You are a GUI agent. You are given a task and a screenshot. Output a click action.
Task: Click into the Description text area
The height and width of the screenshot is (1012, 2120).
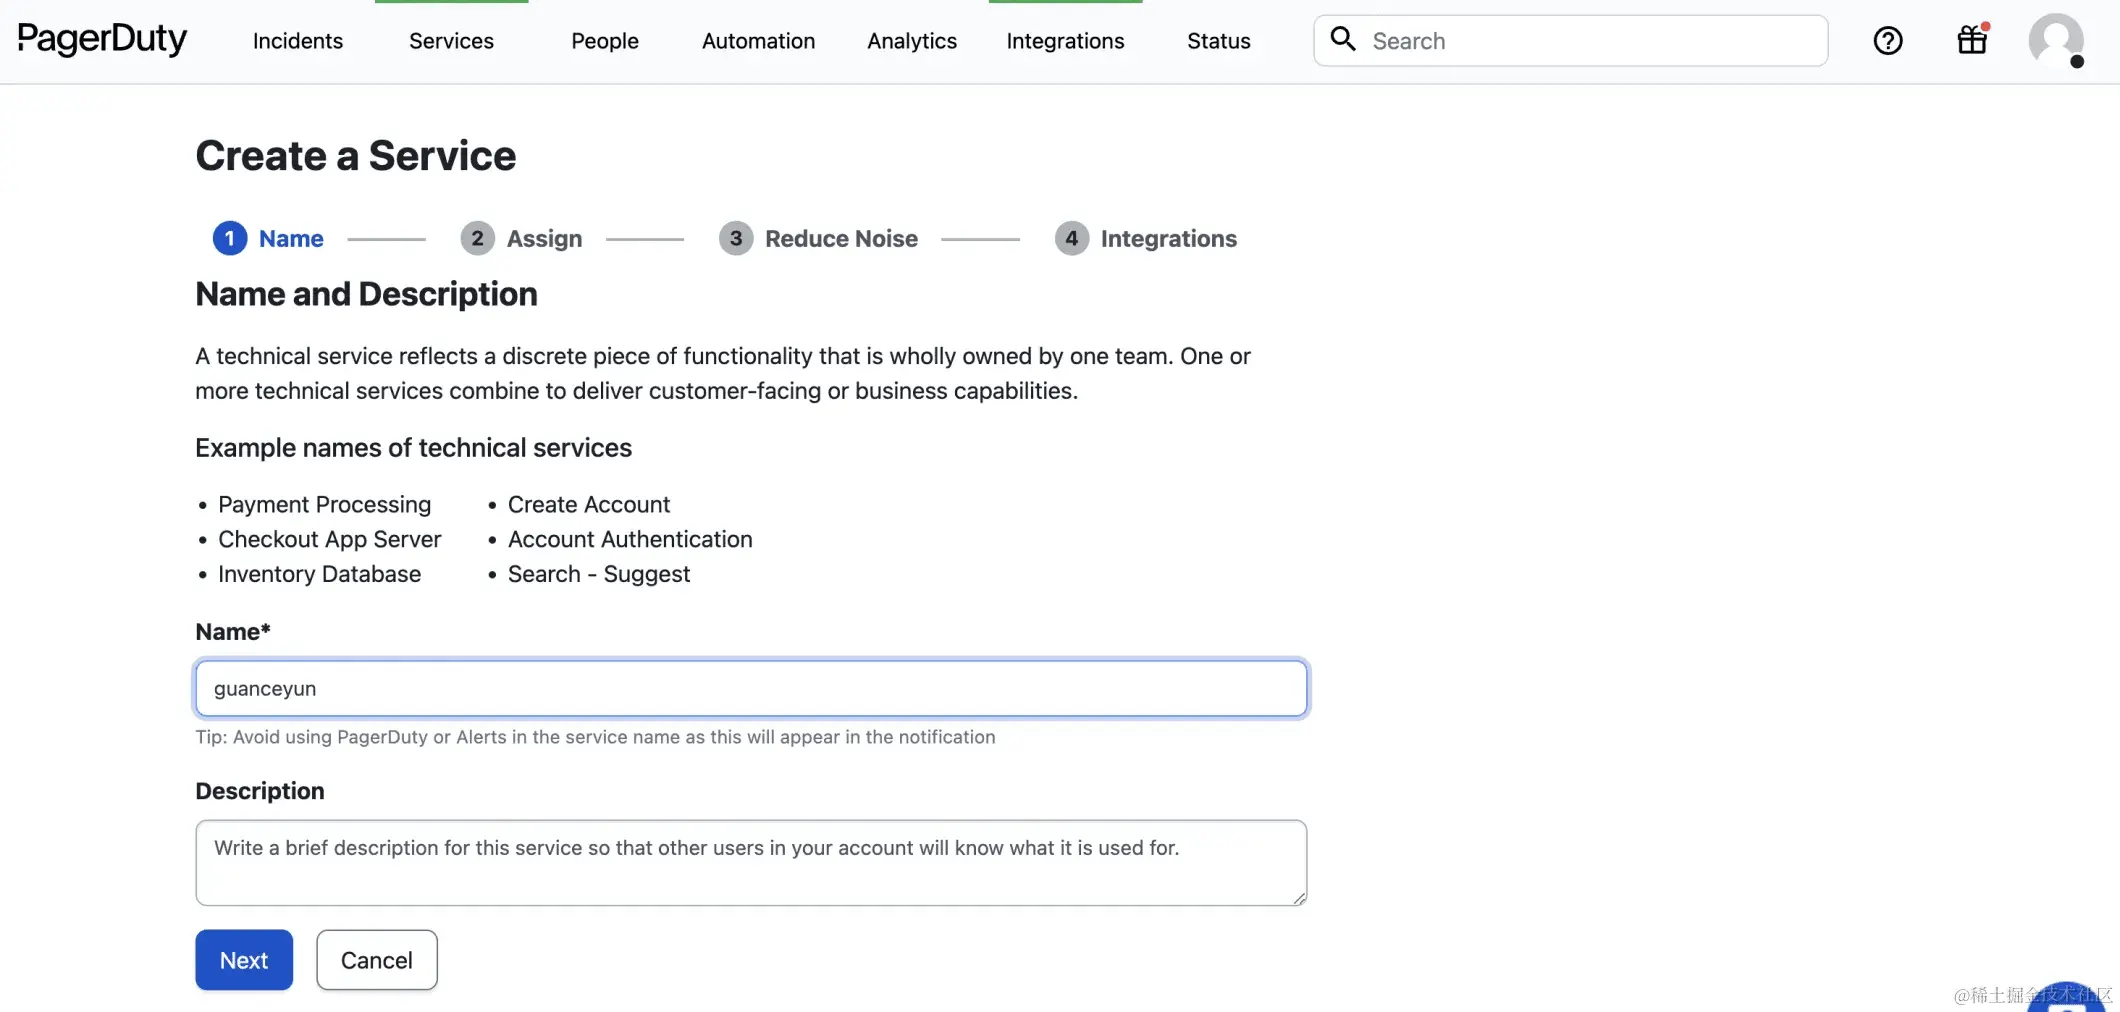(x=751, y=863)
